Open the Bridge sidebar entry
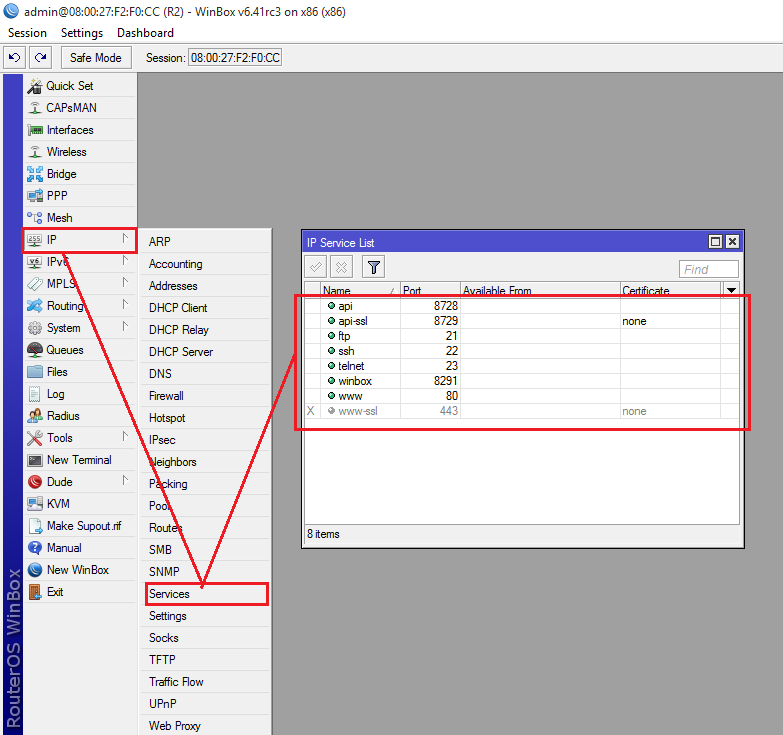This screenshot has width=783, height=735. pos(80,174)
